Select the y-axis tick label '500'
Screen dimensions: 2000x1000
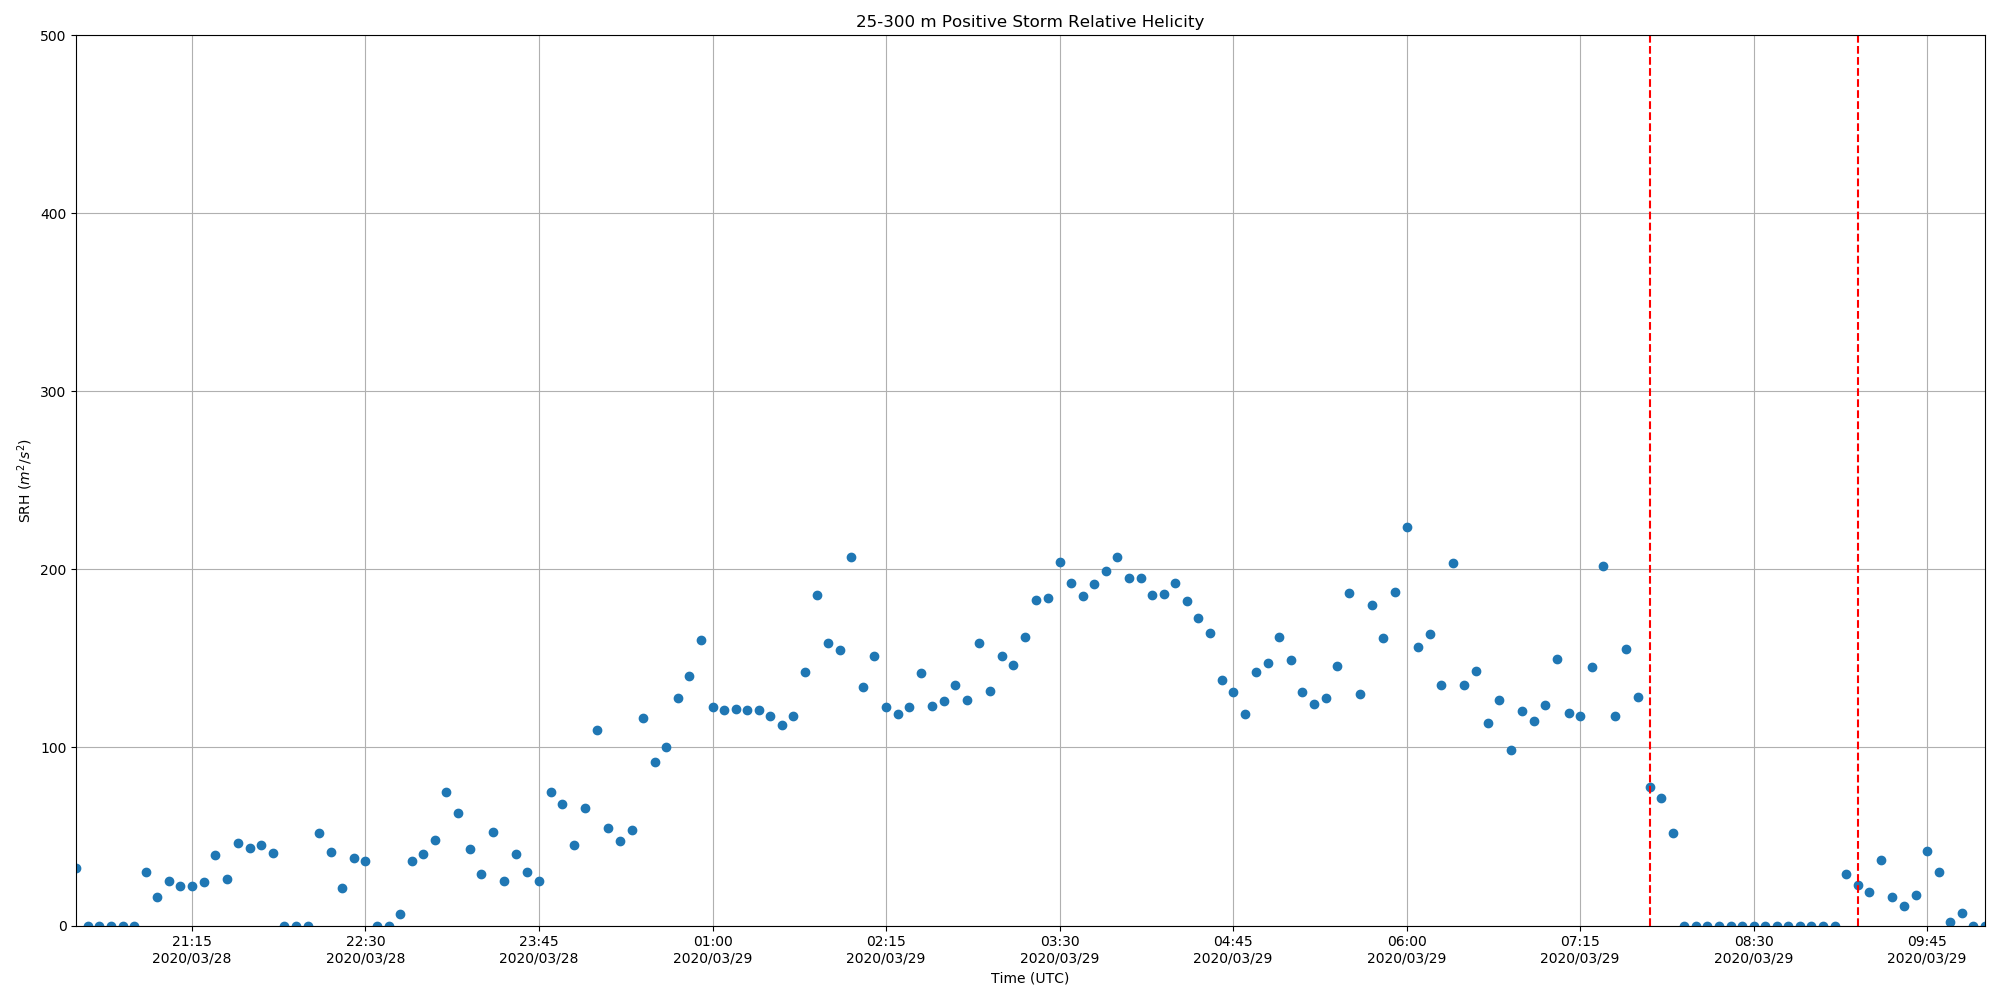tap(53, 36)
